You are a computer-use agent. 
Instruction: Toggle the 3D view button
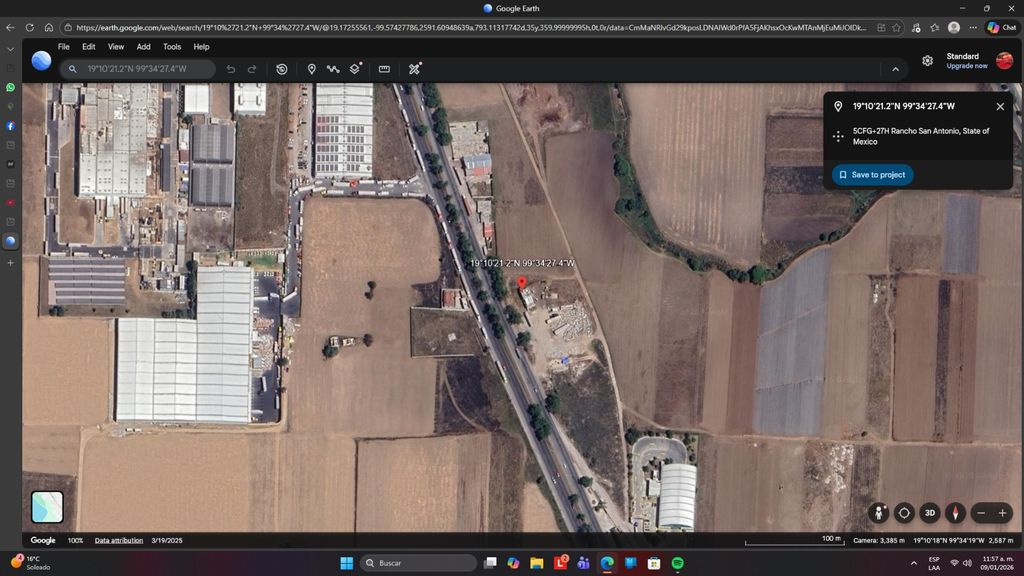coord(929,513)
